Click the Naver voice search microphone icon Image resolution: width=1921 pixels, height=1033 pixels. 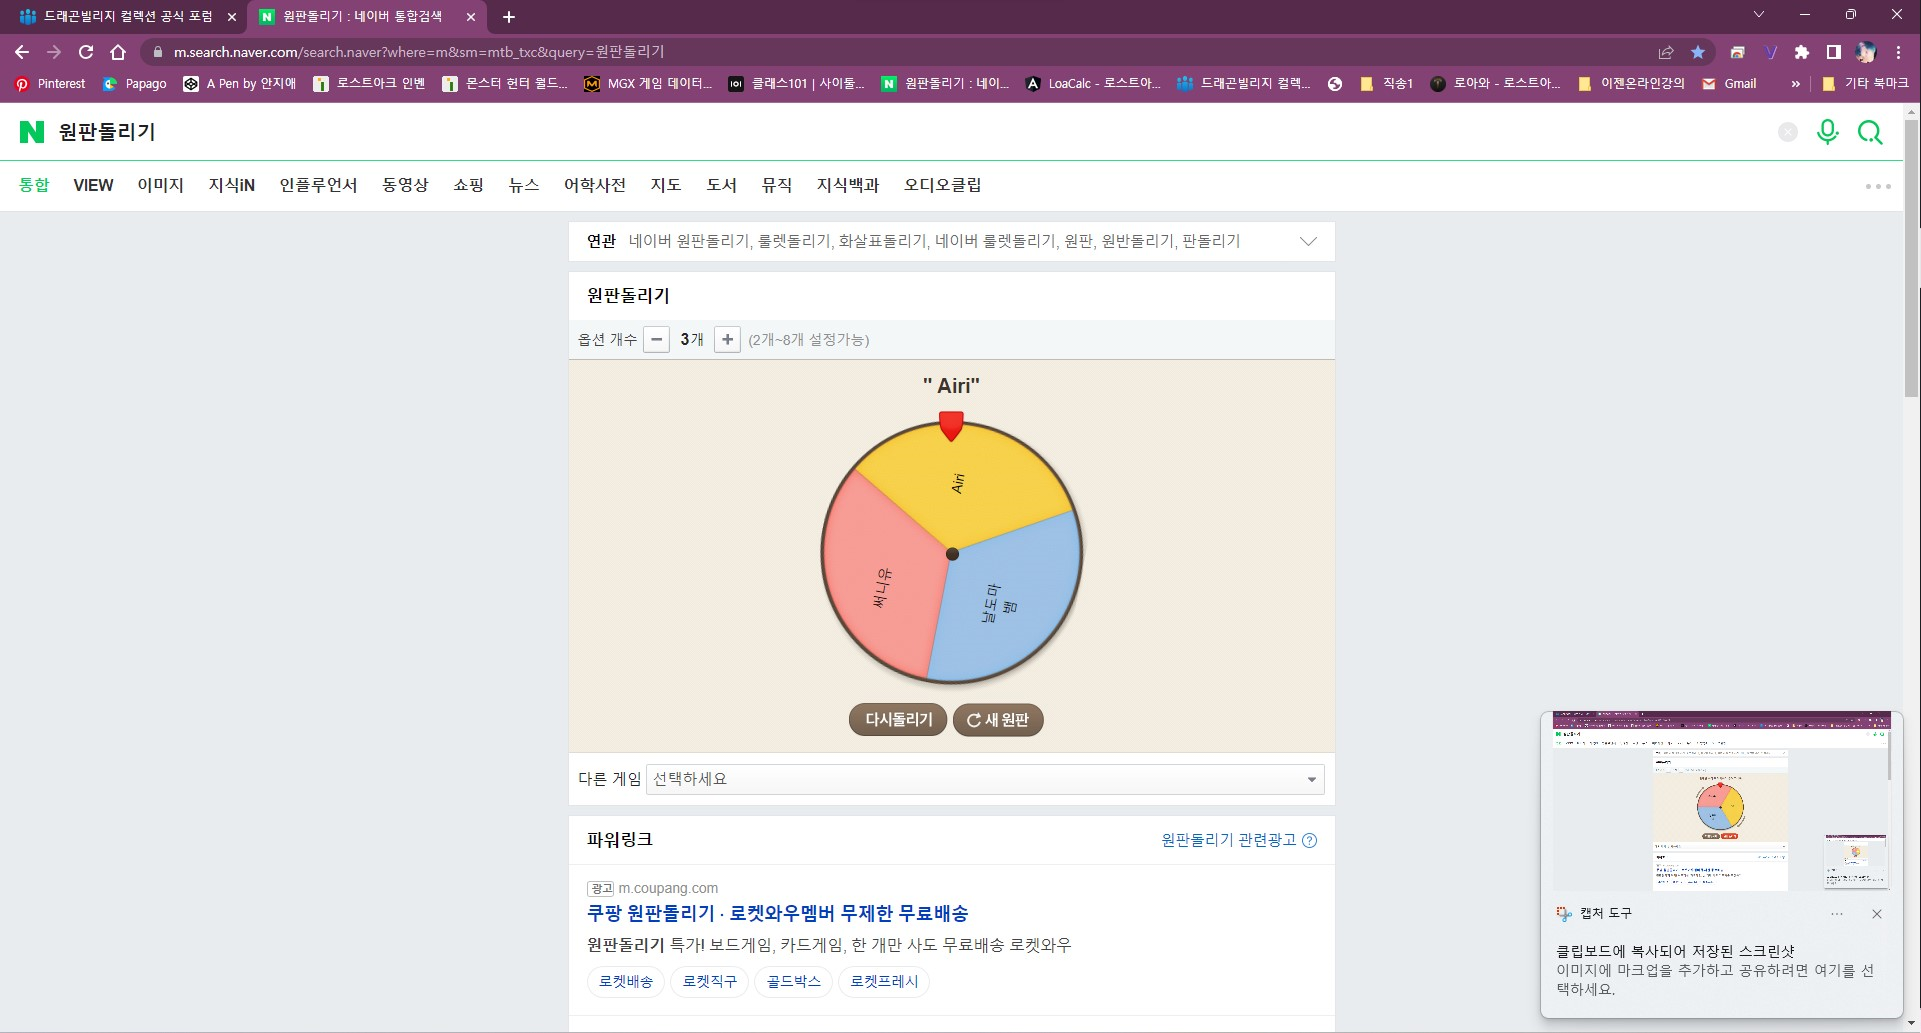(x=1827, y=132)
